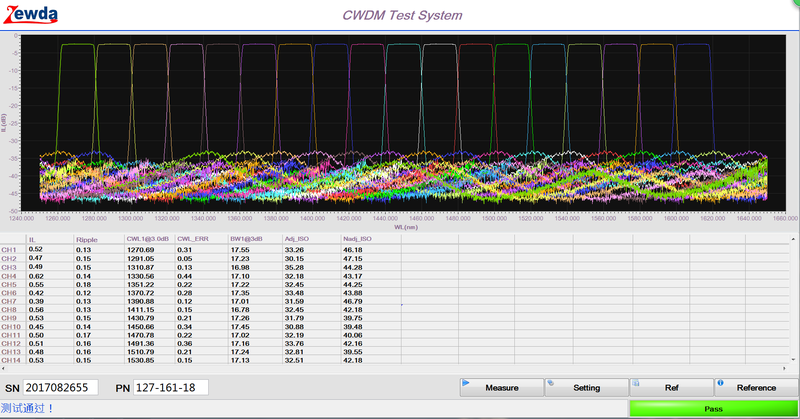Click CH12 wavelength cell 1491.36
Viewport: 800px width, 419px height.
tap(140, 343)
